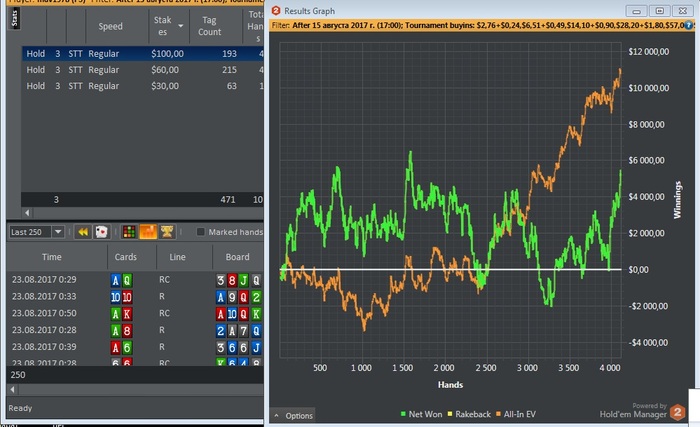The height and width of the screenshot is (427, 700).
Task: Click the hand time 23.08.2017 0:33
Action: click(44, 297)
